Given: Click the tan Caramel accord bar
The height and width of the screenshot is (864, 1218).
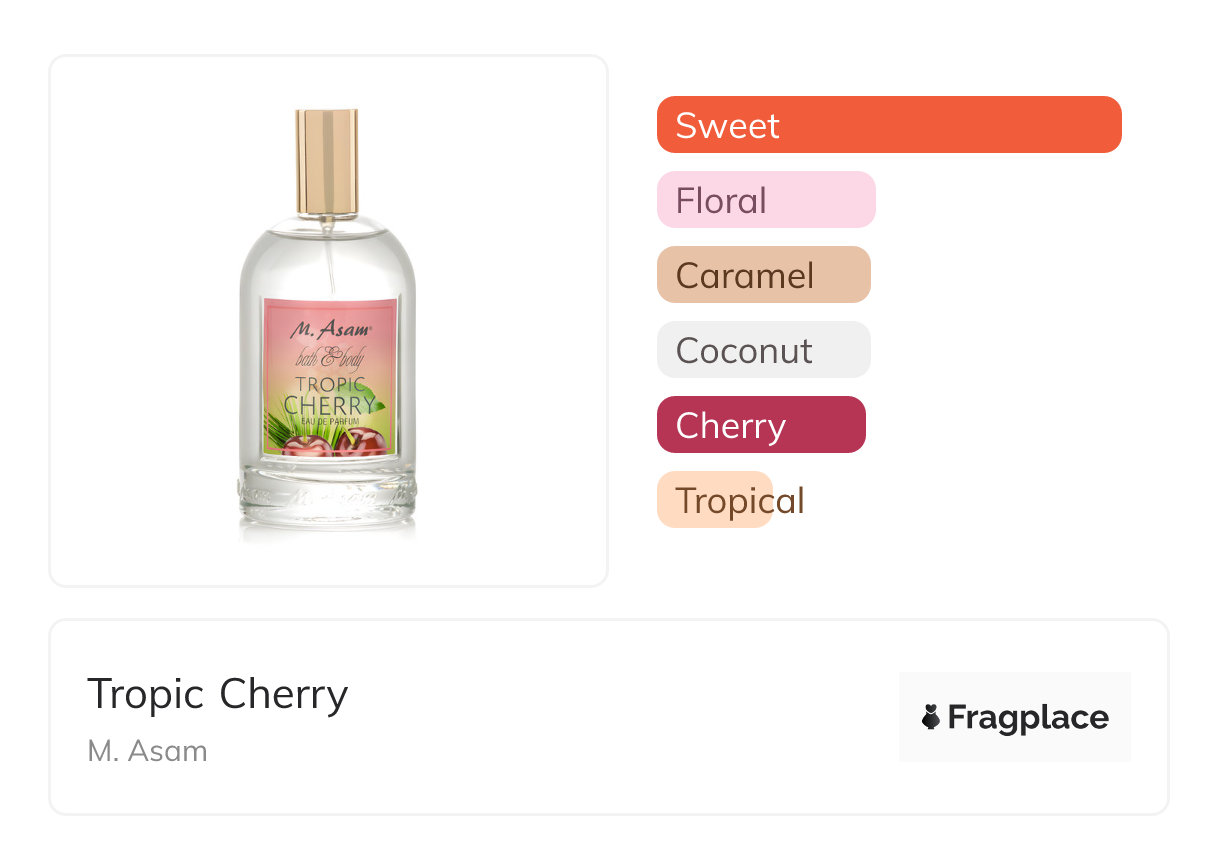Looking at the screenshot, I should 763,275.
